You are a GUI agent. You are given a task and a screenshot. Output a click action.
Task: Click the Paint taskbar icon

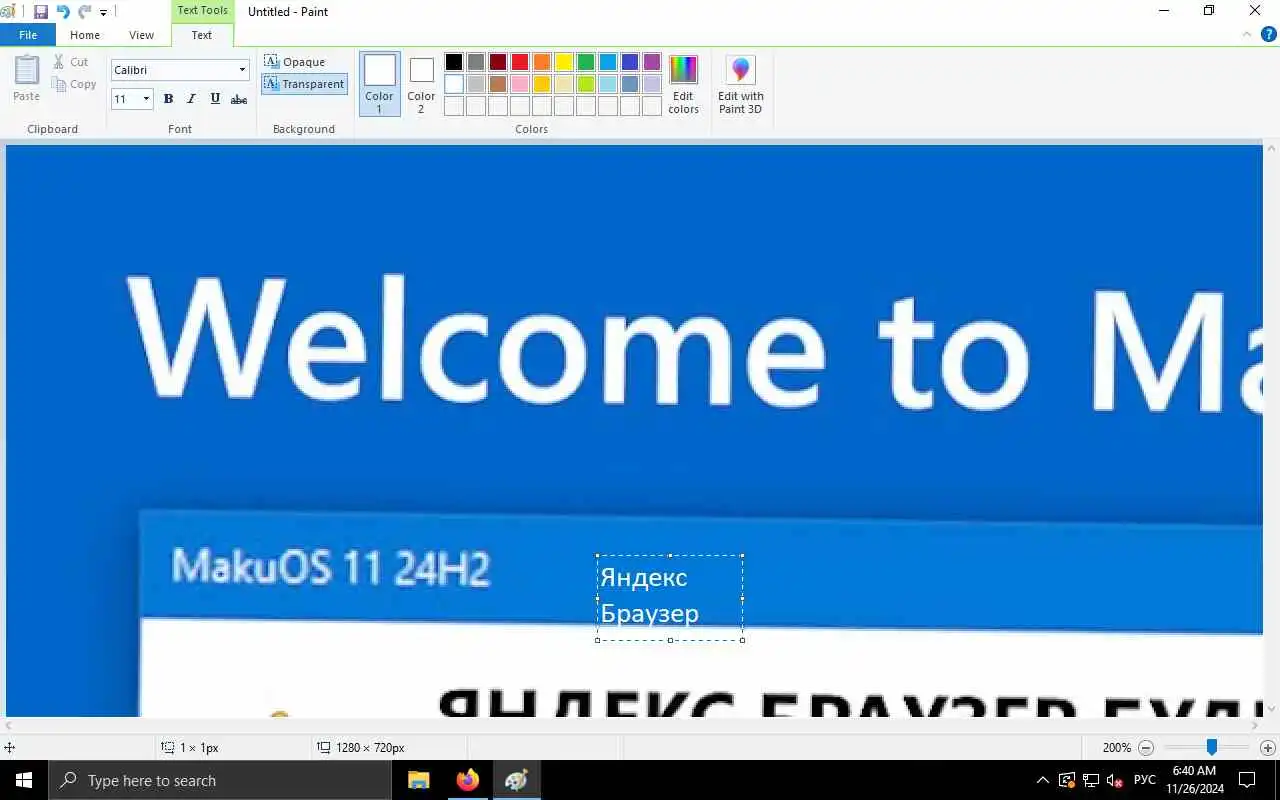(516, 780)
